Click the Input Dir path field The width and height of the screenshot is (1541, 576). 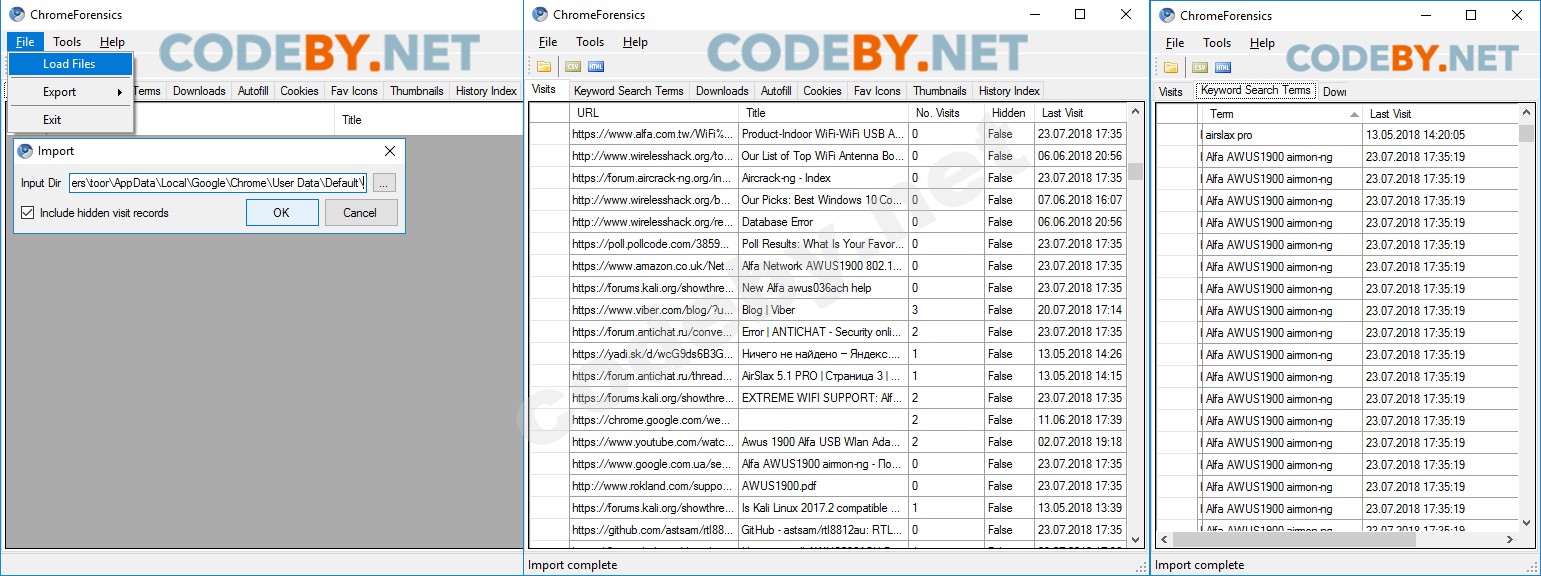point(218,183)
